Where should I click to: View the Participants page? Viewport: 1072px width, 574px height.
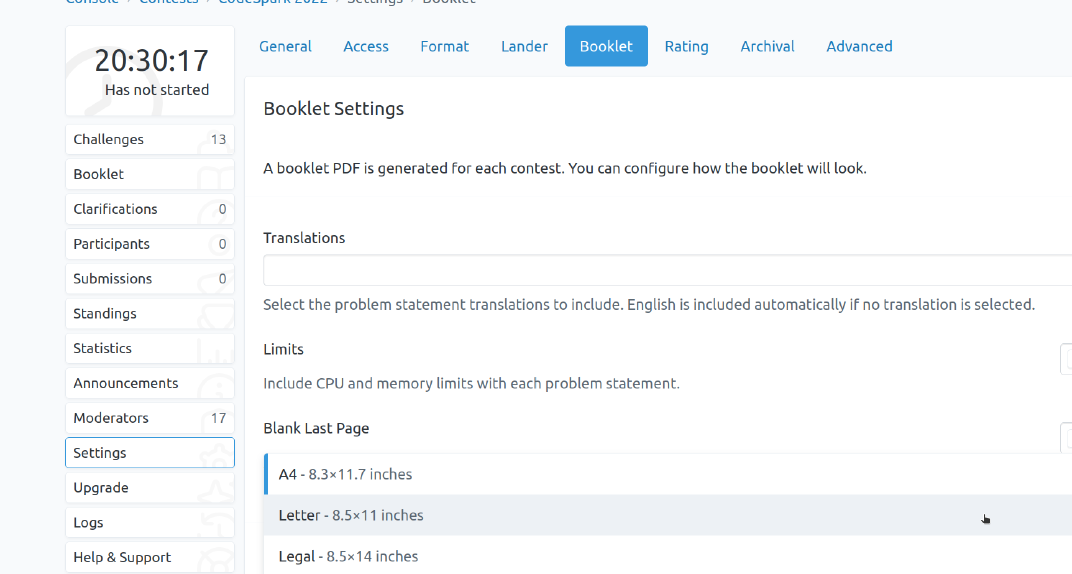pos(149,244)
